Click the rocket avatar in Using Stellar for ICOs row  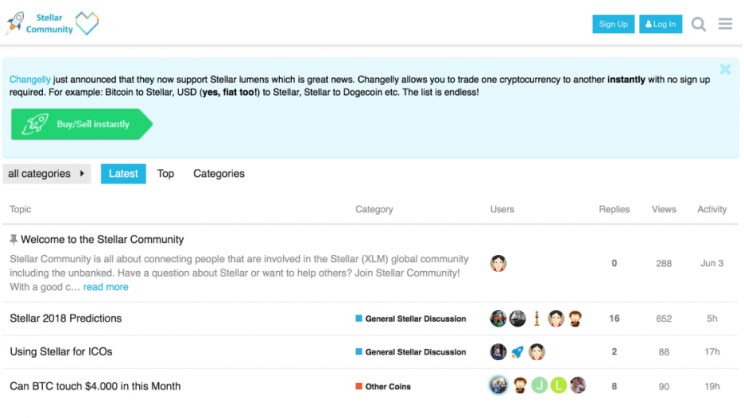coord(517,352)
